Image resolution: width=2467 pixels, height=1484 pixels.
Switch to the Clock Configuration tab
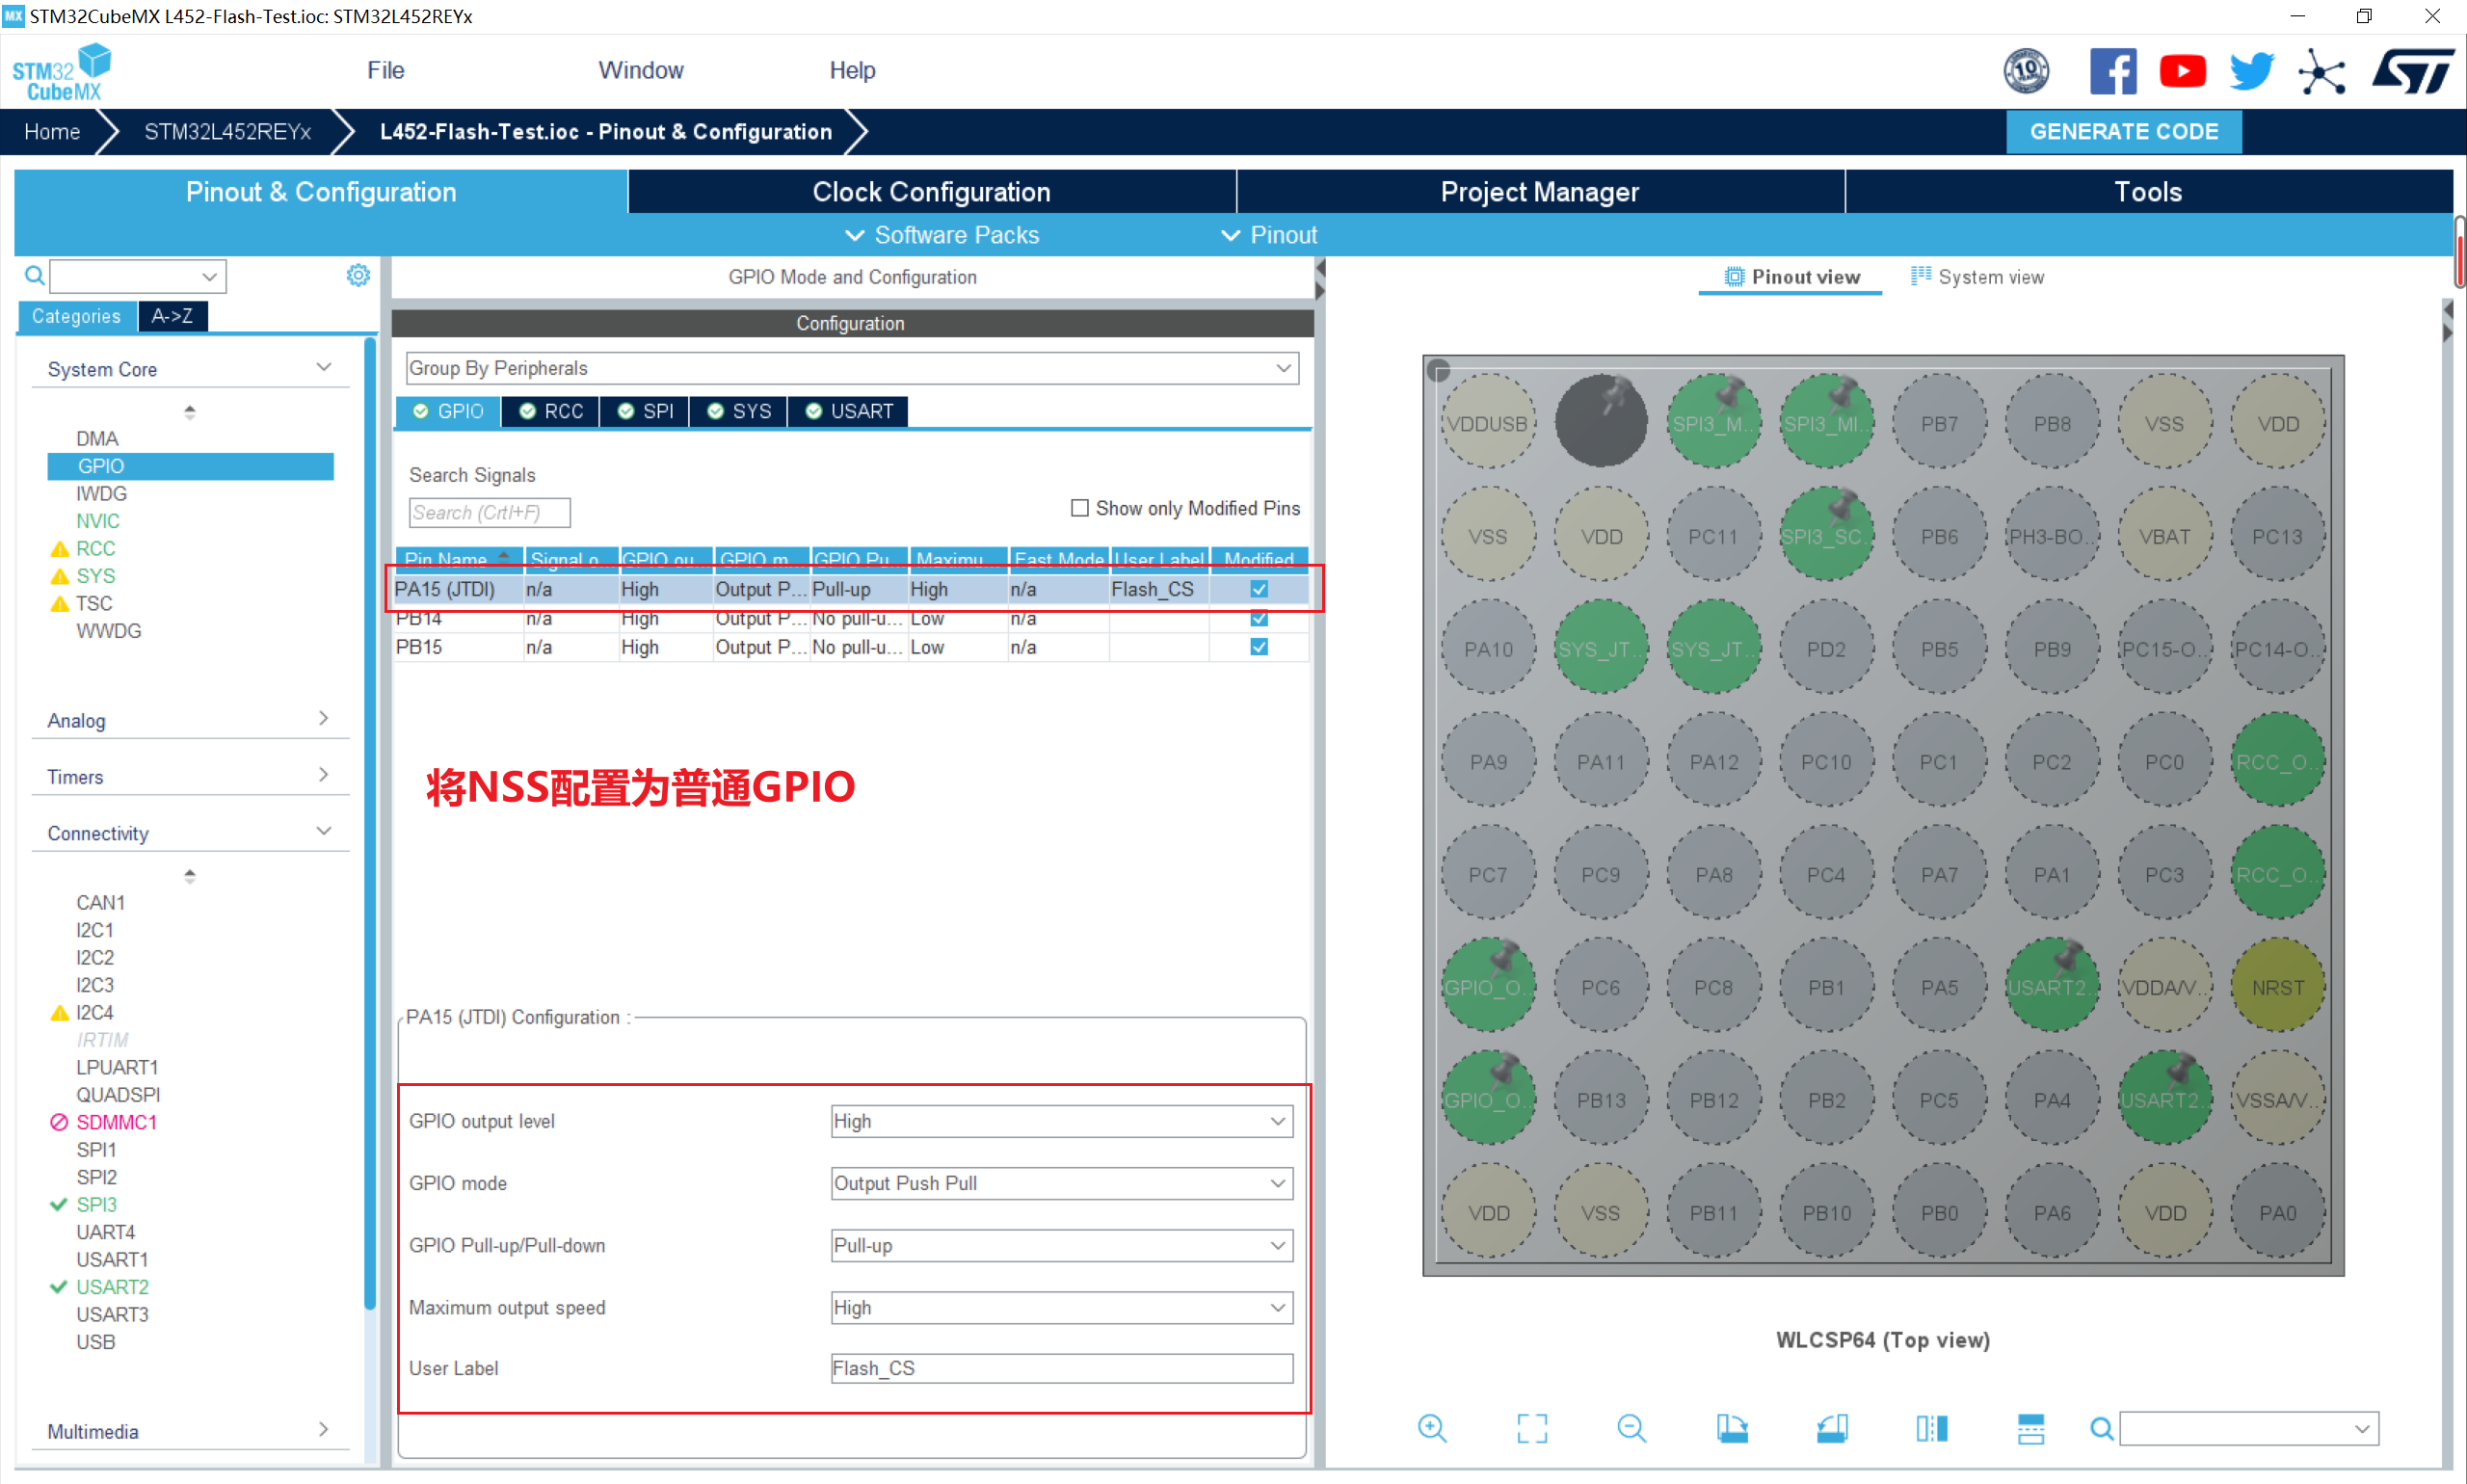(931, 192)
